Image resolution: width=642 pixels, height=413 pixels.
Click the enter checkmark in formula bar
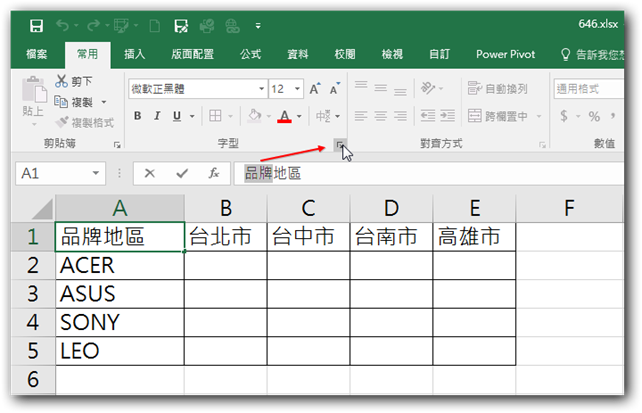tap(182, 174)
